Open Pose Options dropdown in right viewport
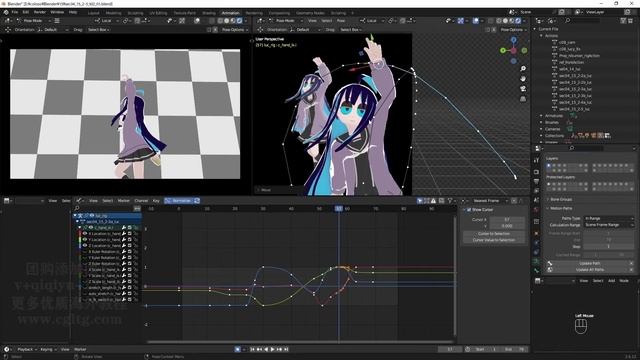The image size is (640, 360). tap(512, 30)
